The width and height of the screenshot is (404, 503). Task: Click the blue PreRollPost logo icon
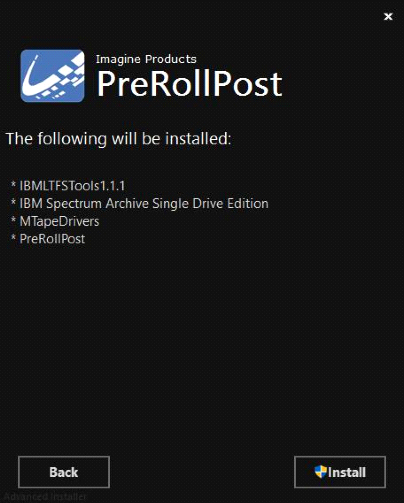point(52,76)
